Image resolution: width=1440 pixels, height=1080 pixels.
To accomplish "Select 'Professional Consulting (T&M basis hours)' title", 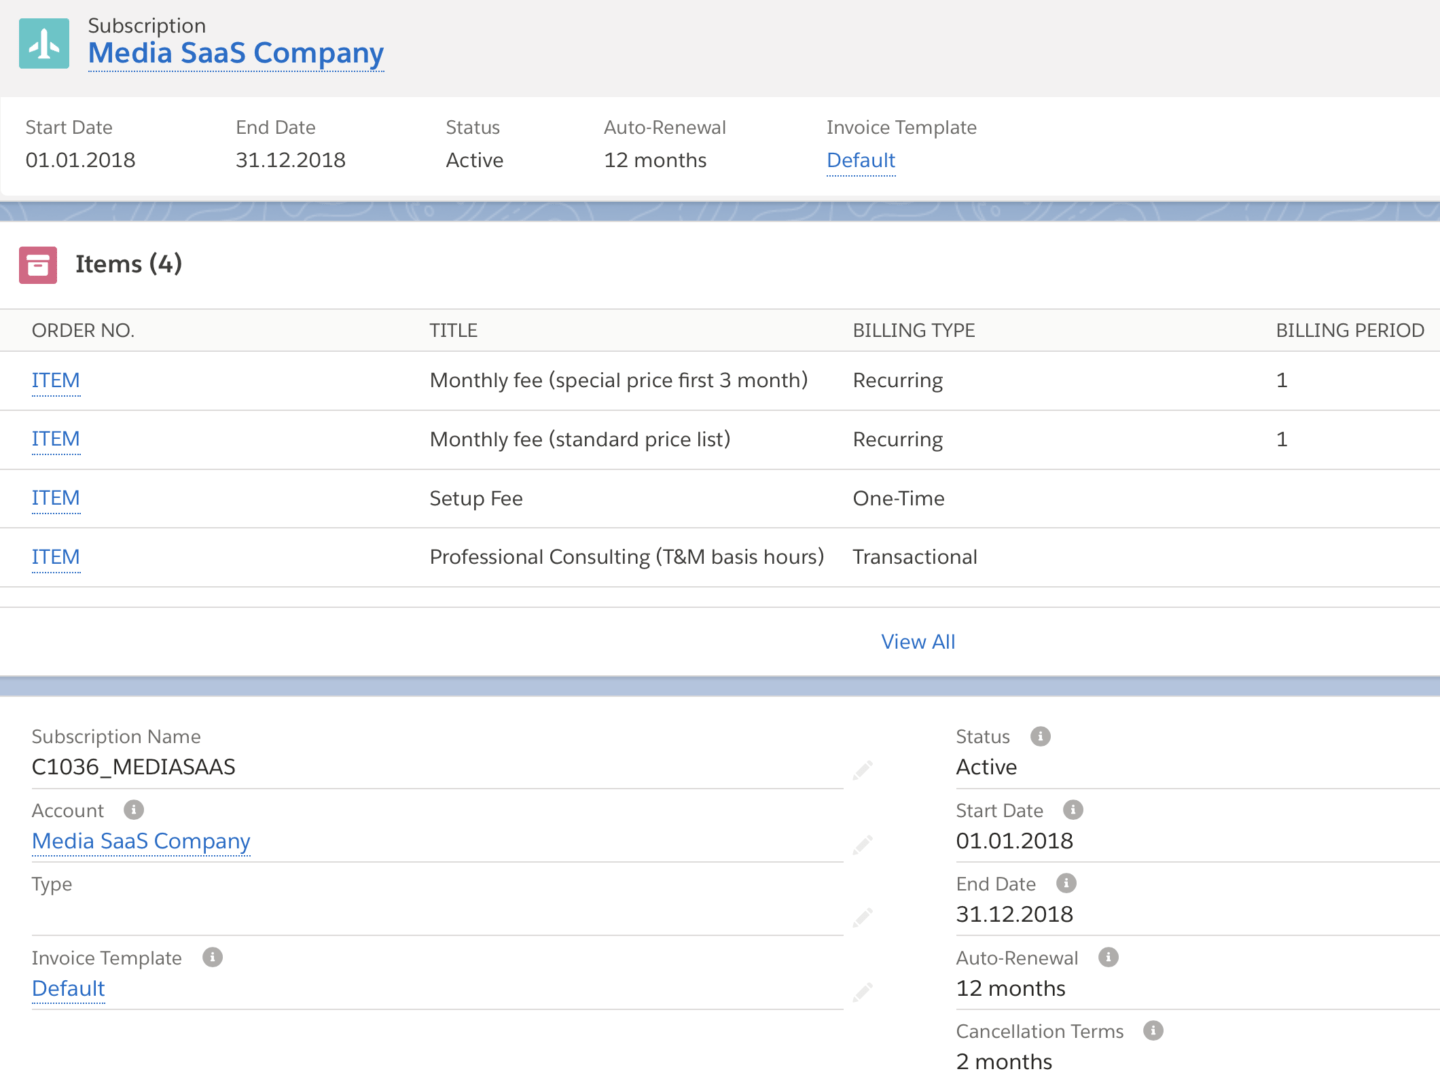I will [627, 557].
